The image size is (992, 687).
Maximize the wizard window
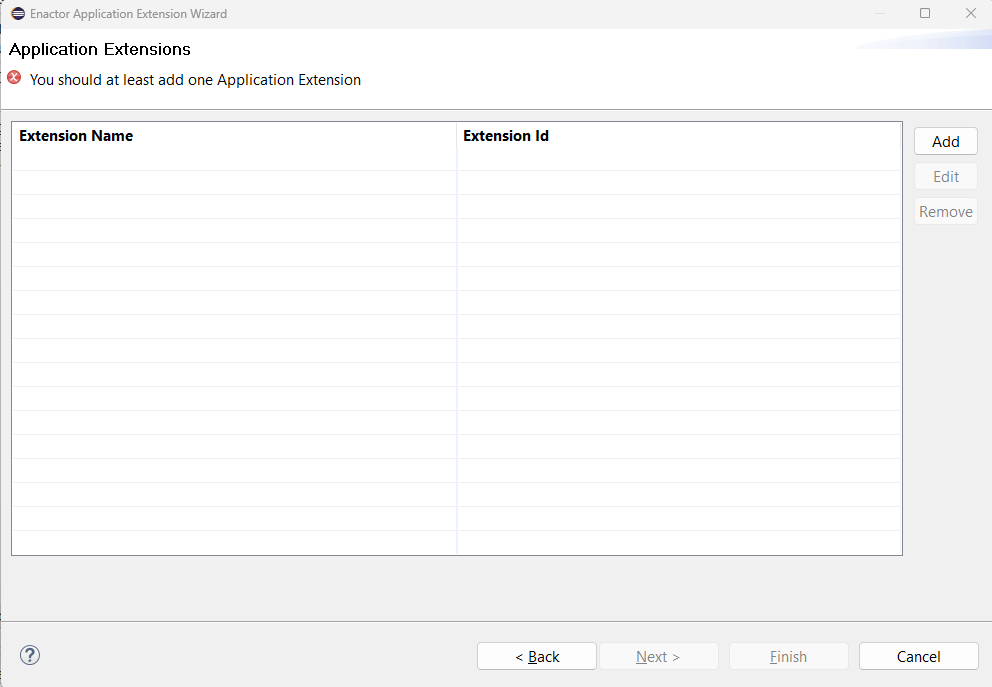[924, 13]
